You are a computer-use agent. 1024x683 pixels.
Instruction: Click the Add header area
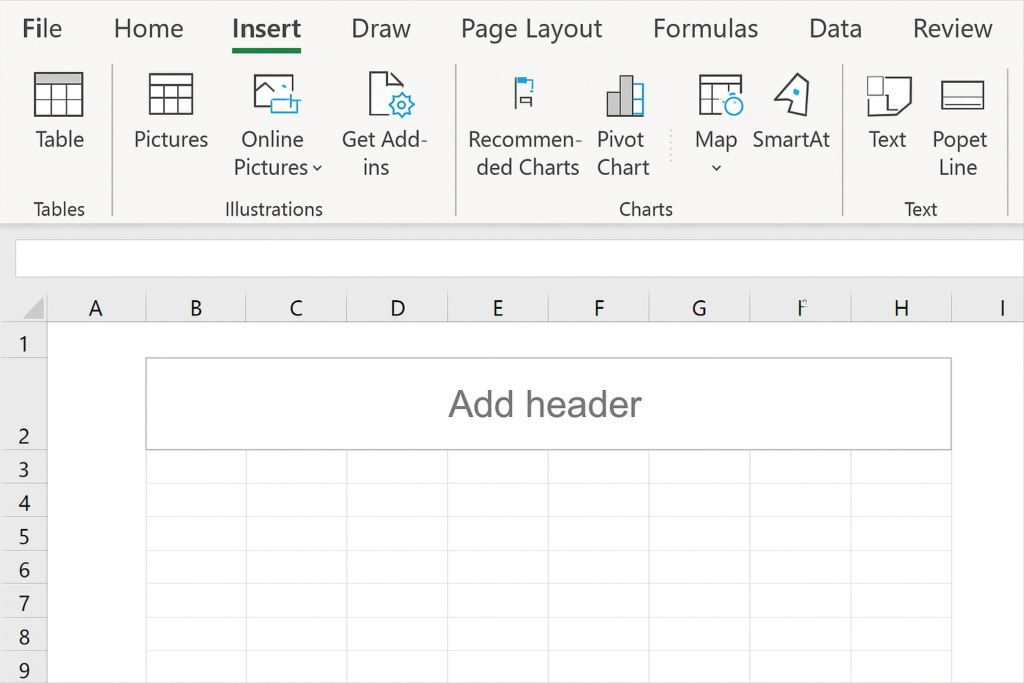click(x=547, y=404)
